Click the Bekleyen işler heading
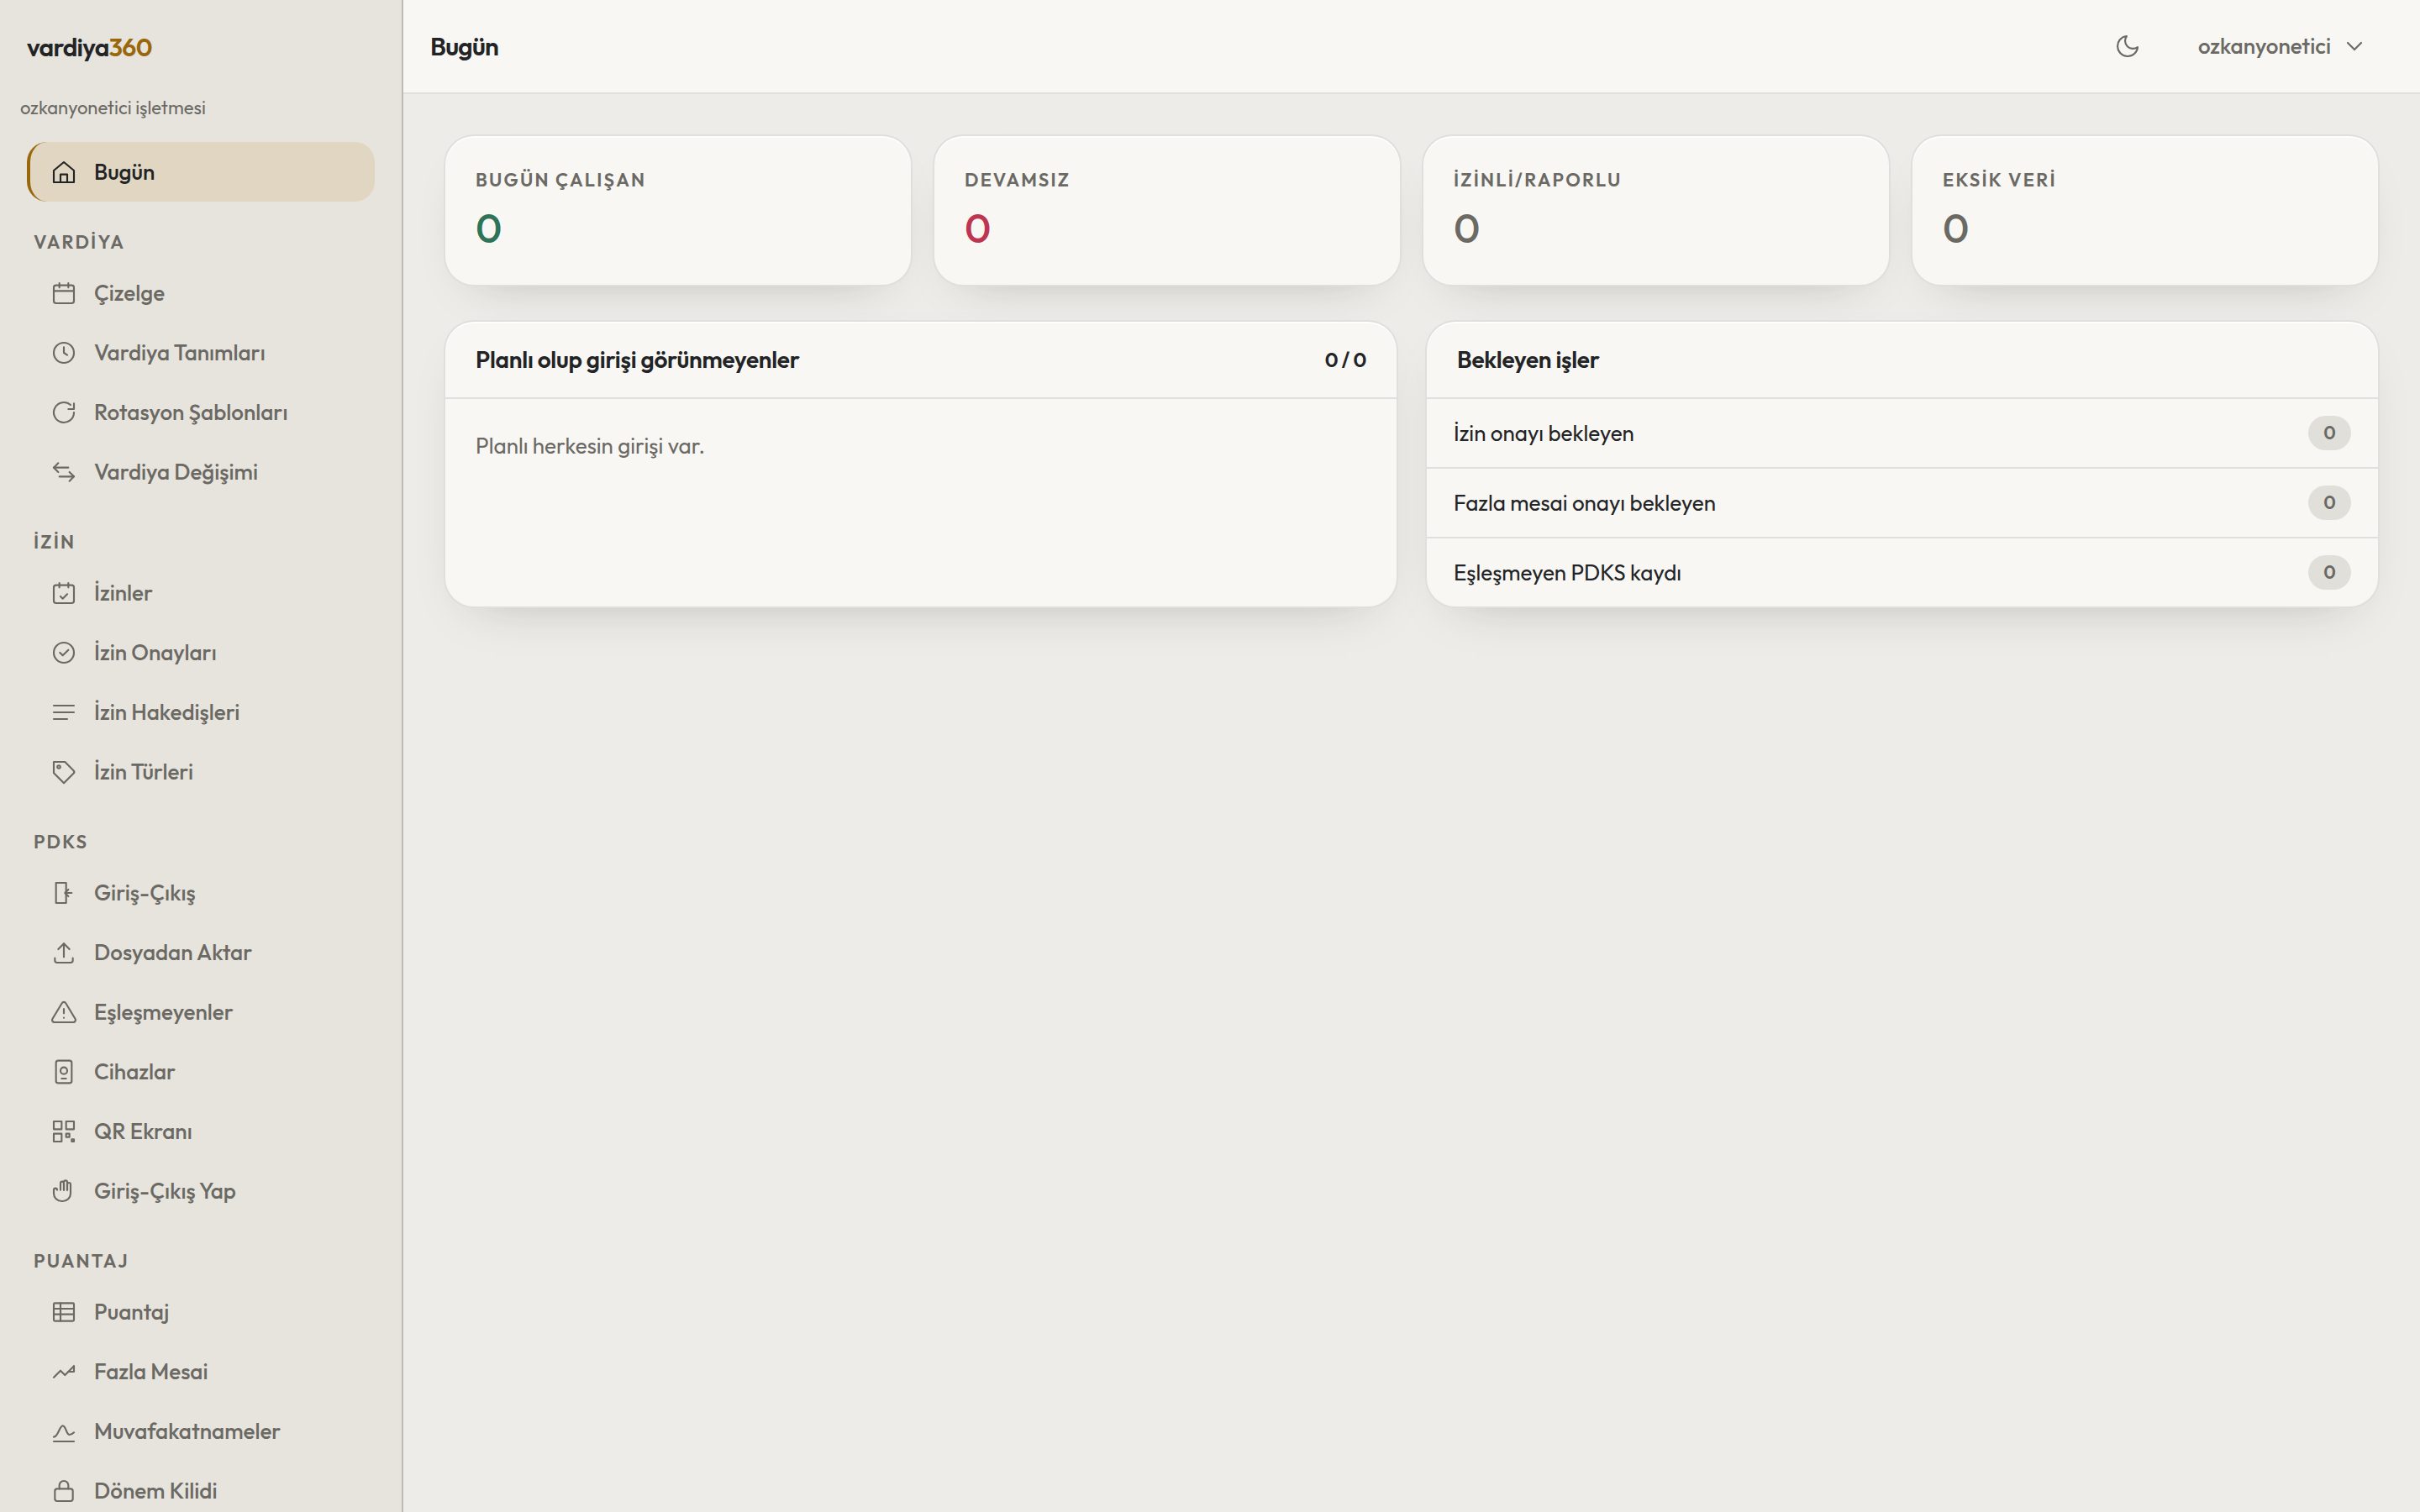2420x1512 pixels. coord(1527,360)
